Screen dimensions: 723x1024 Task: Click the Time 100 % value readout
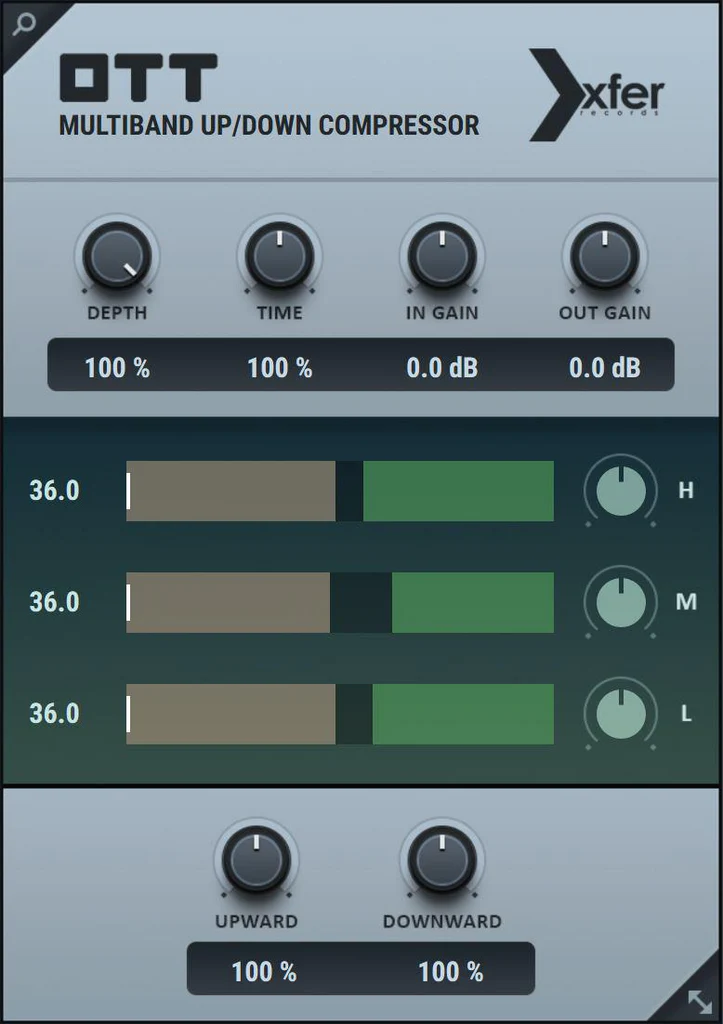pyautogui.click(x=280, y=368)
